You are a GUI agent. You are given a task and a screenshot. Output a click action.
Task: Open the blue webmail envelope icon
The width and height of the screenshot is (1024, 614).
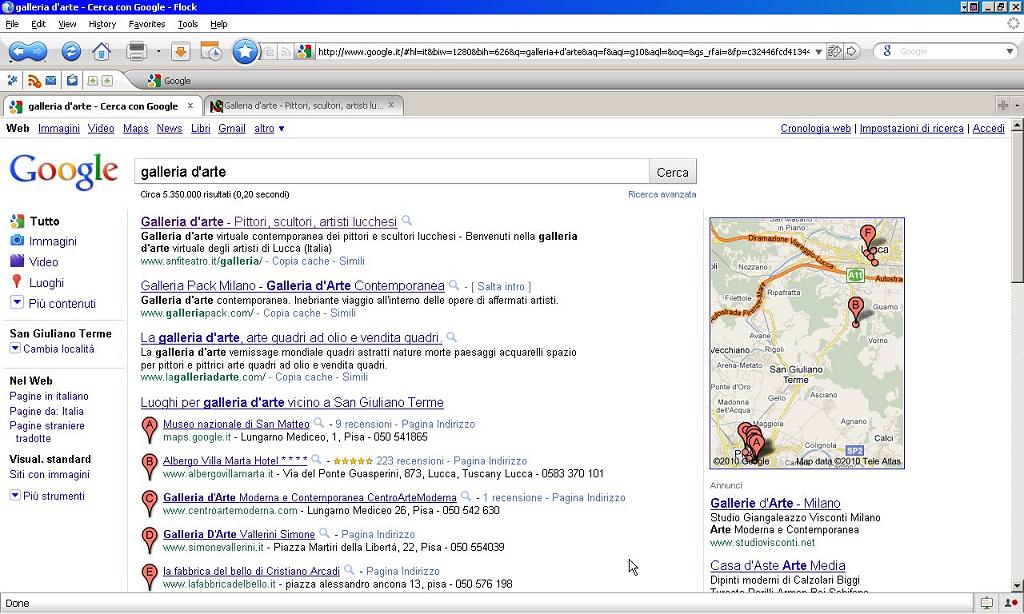pos(51,80)
